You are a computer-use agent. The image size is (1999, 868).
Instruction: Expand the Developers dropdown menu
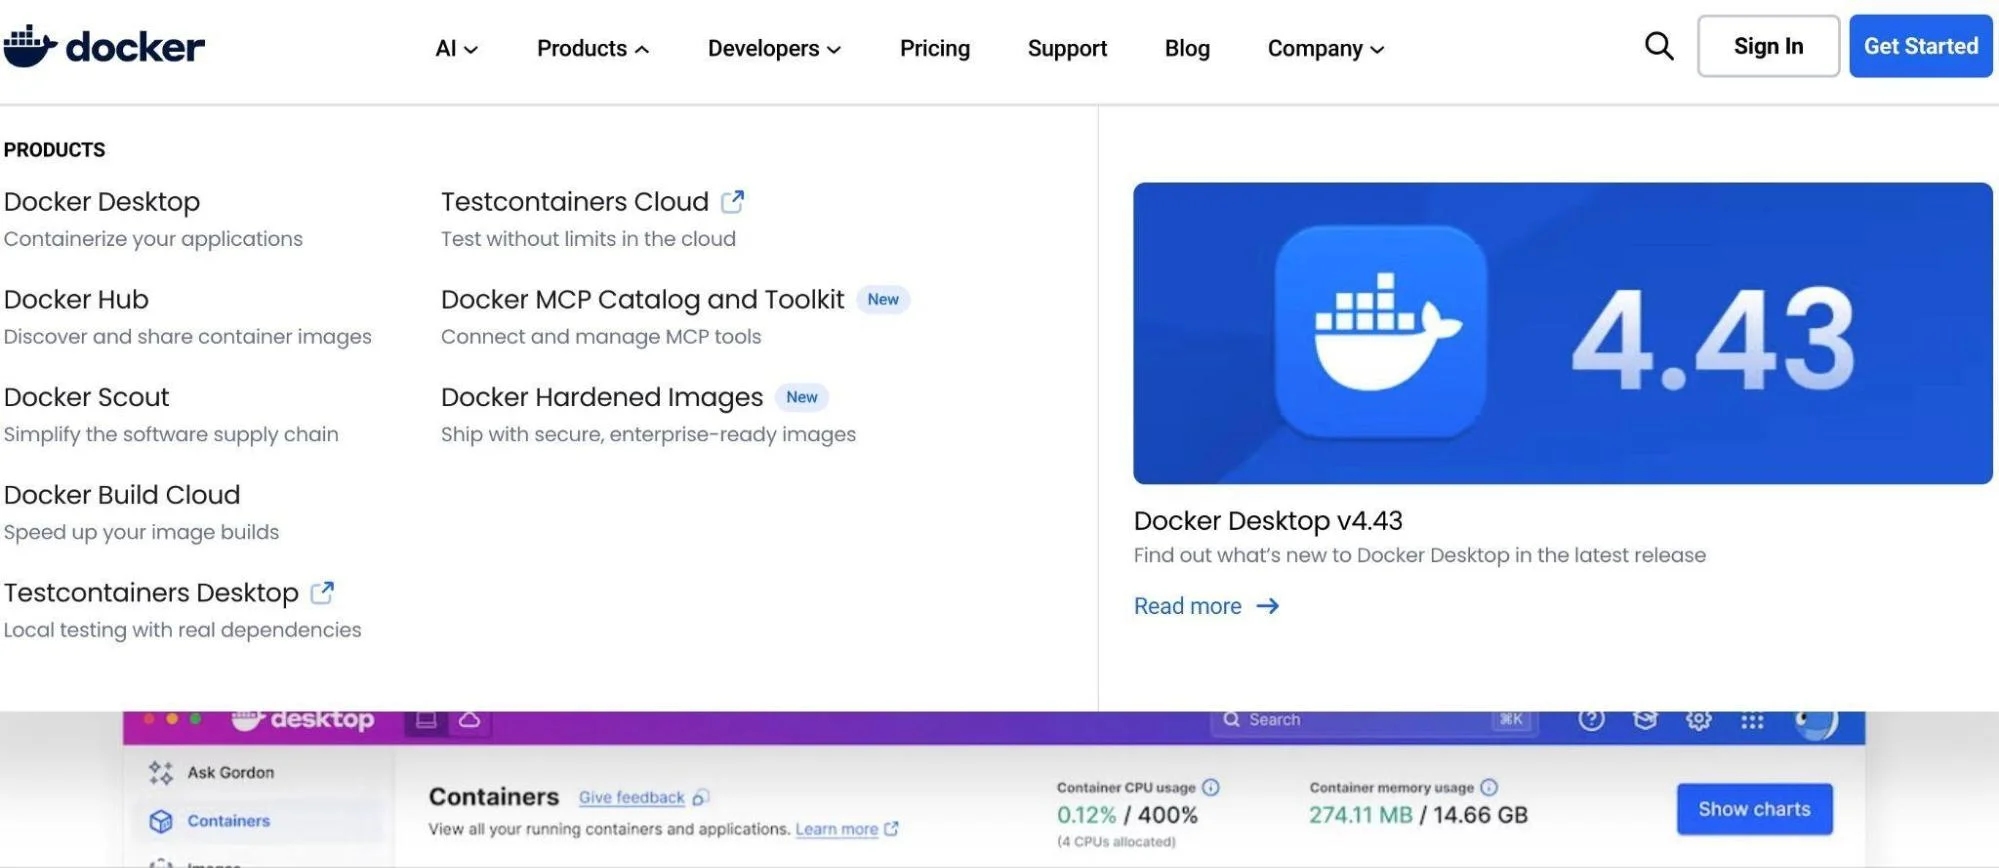[774, 48]
